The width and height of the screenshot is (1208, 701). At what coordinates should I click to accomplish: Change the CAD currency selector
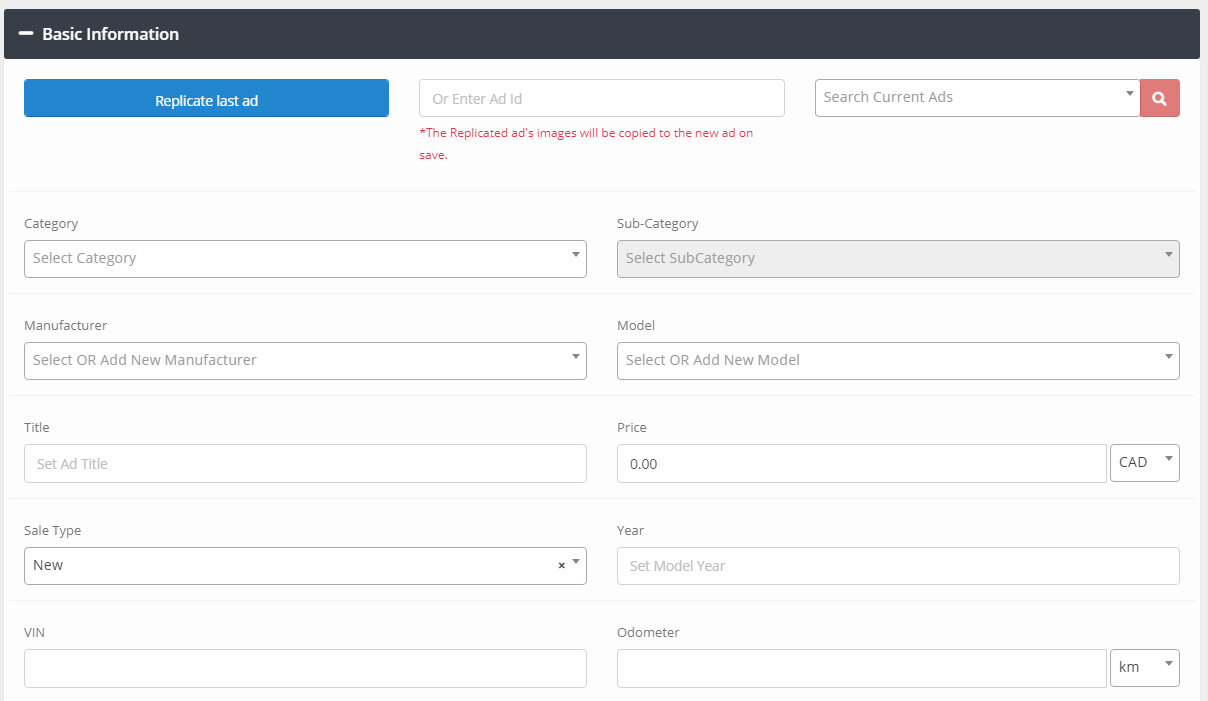(1144, 463)
